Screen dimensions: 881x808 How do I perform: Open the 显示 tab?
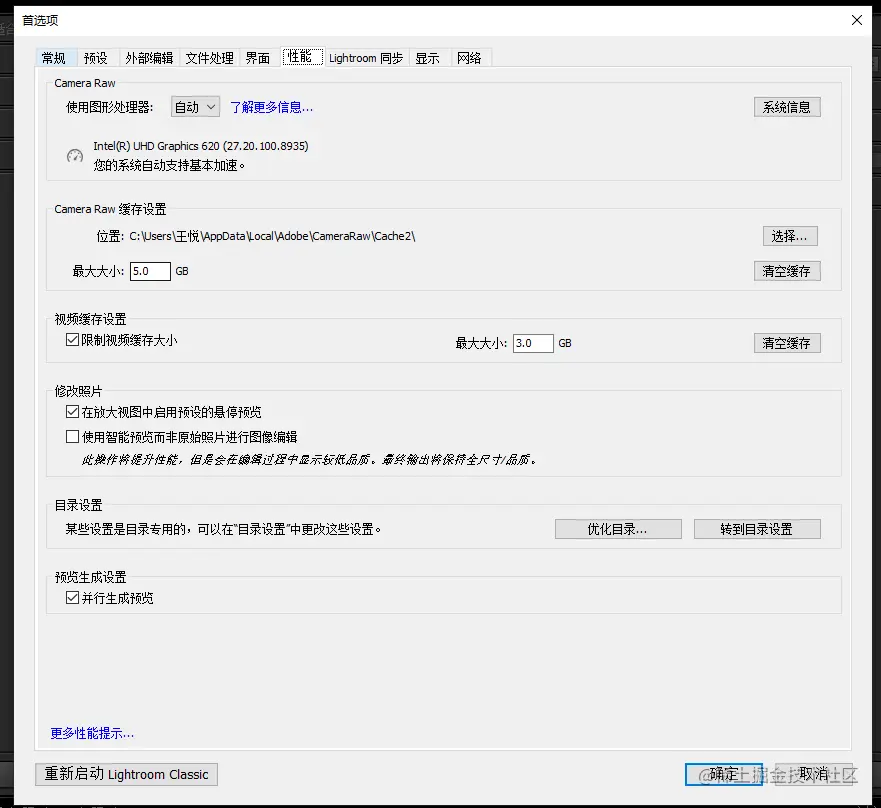pos(428,58)
